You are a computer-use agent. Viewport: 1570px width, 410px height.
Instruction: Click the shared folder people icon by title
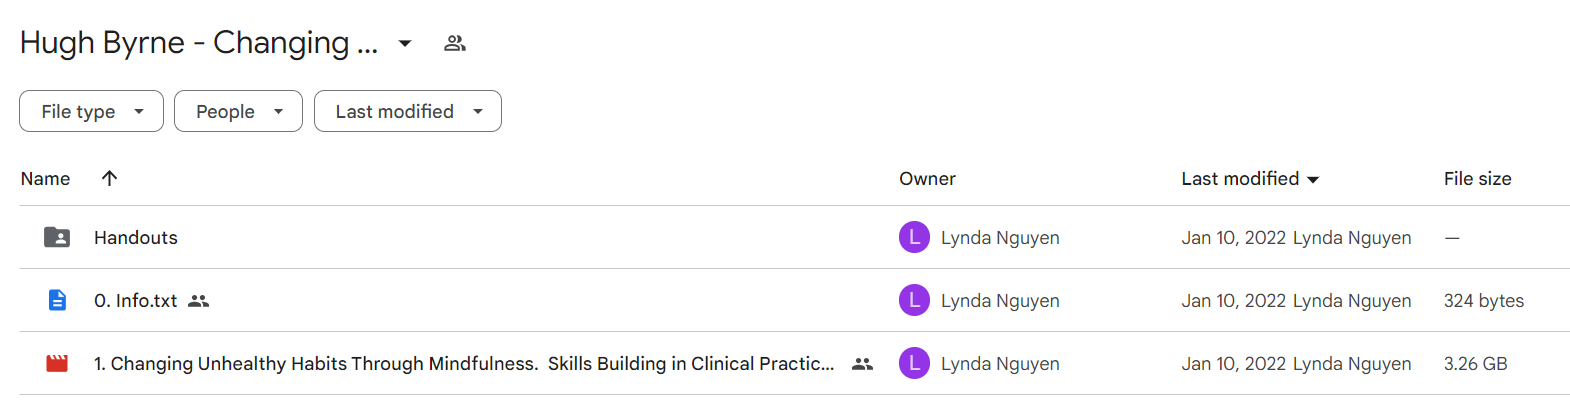pyautogui.click(x=455, y=43)
